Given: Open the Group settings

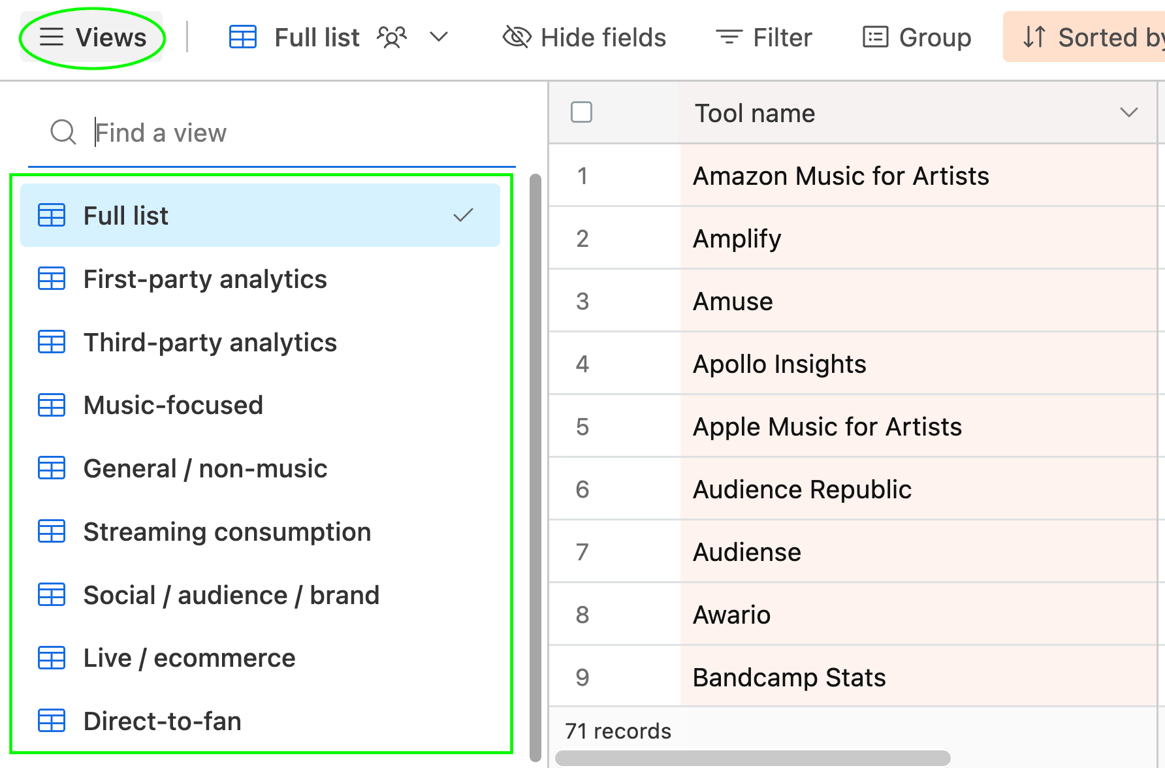Looking at the screenshot, I should 916,38.
